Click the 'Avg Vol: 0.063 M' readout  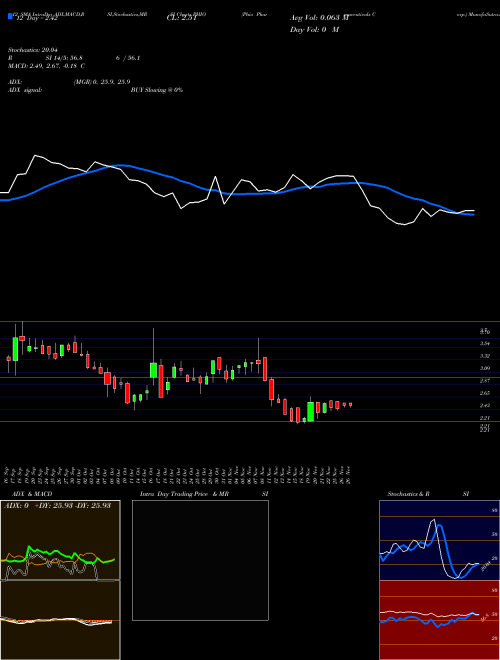(x=319, y=18)
